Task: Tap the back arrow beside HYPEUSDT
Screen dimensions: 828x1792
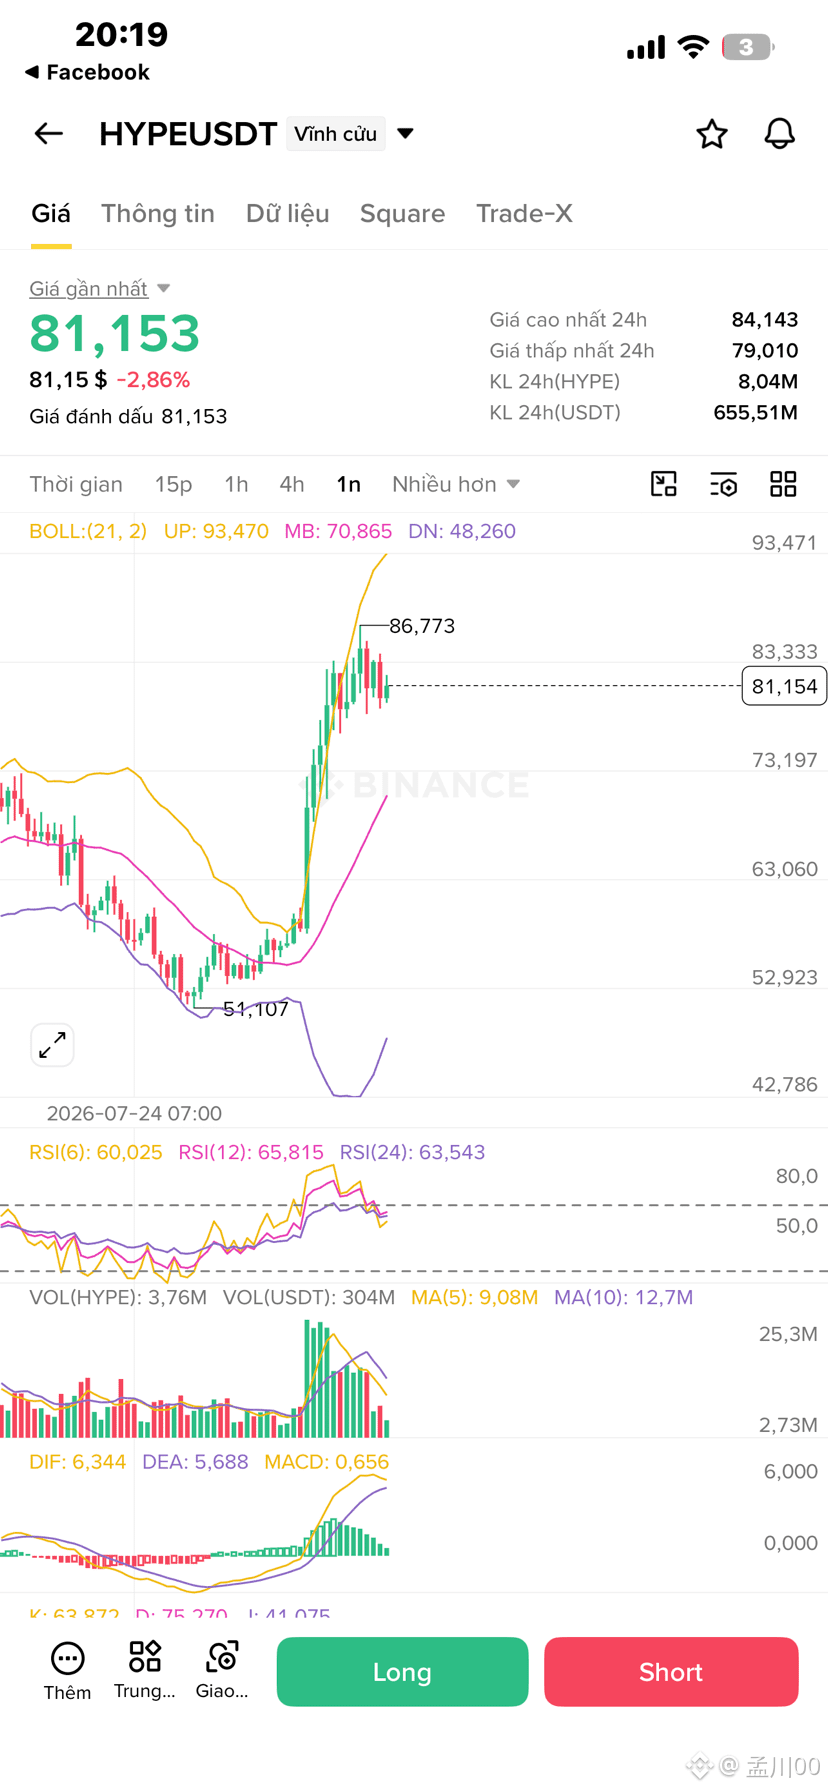Action: [x=49, y=133]
